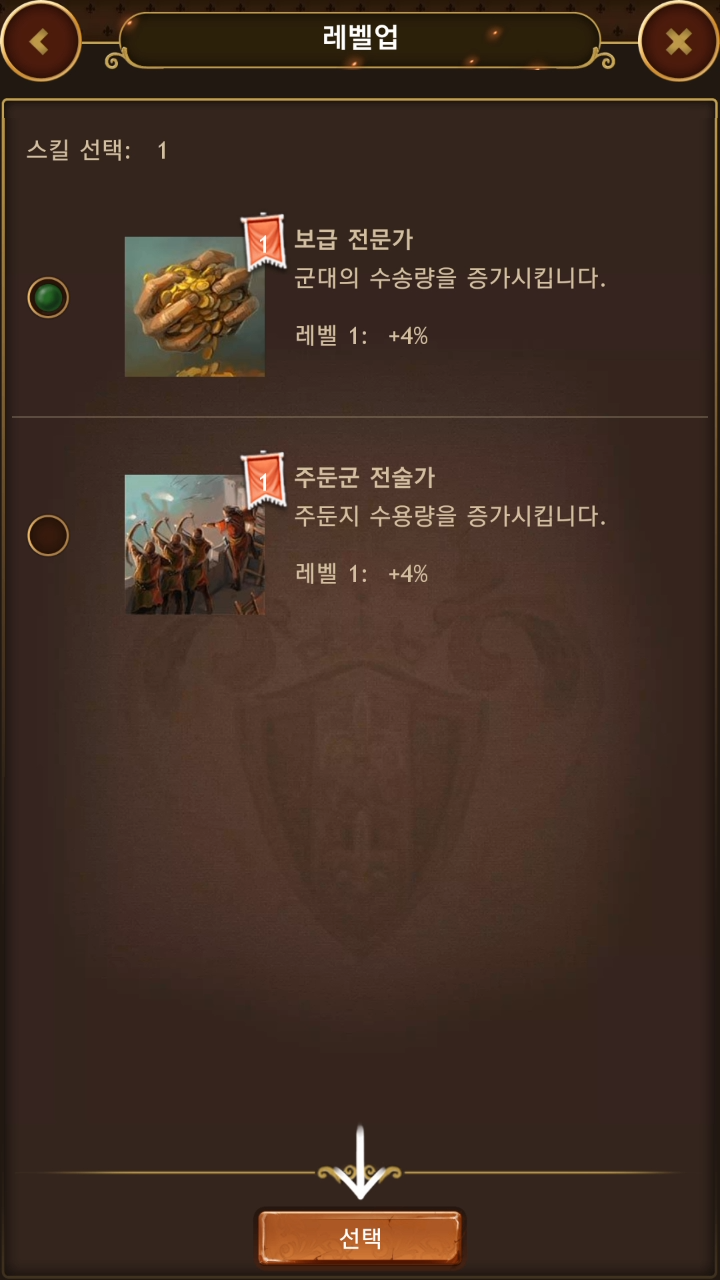Click the level 1 banner on 주둔군 전술가
Image resolution: width=720 pixels, height=1280 pixels.
click(264, 479)
